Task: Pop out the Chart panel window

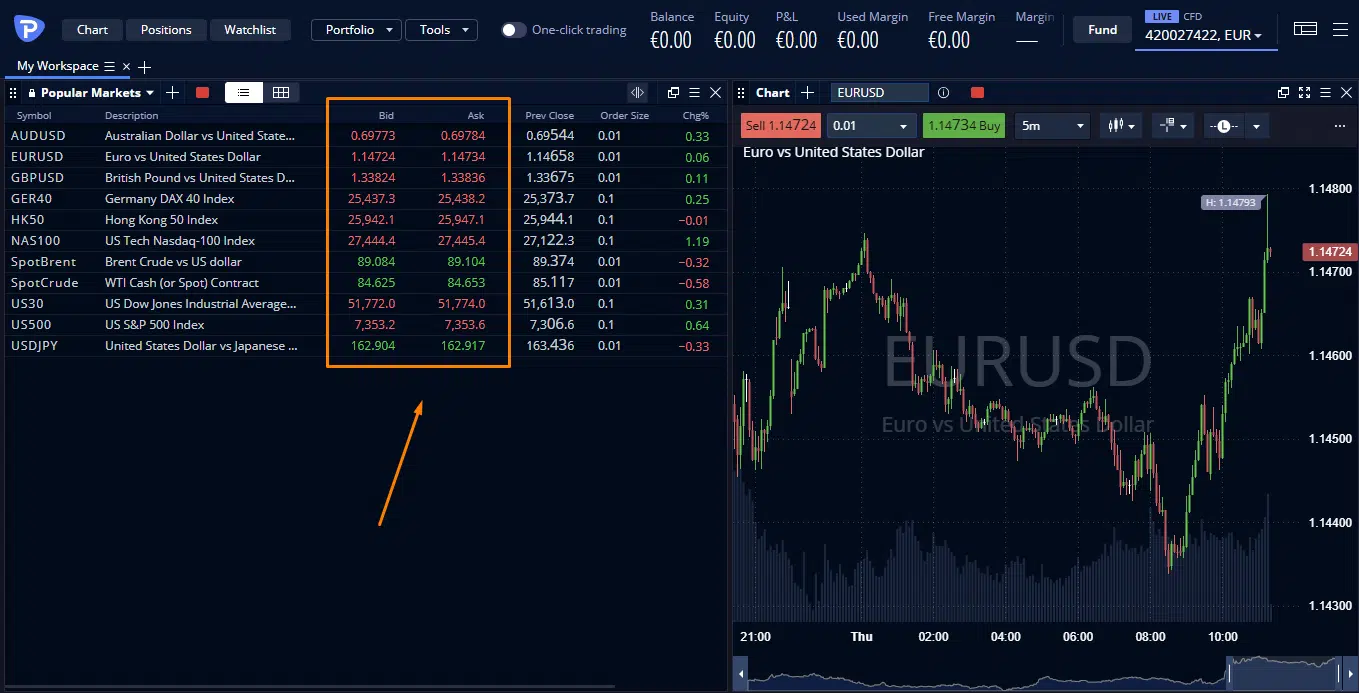Action: point(1284,92)
